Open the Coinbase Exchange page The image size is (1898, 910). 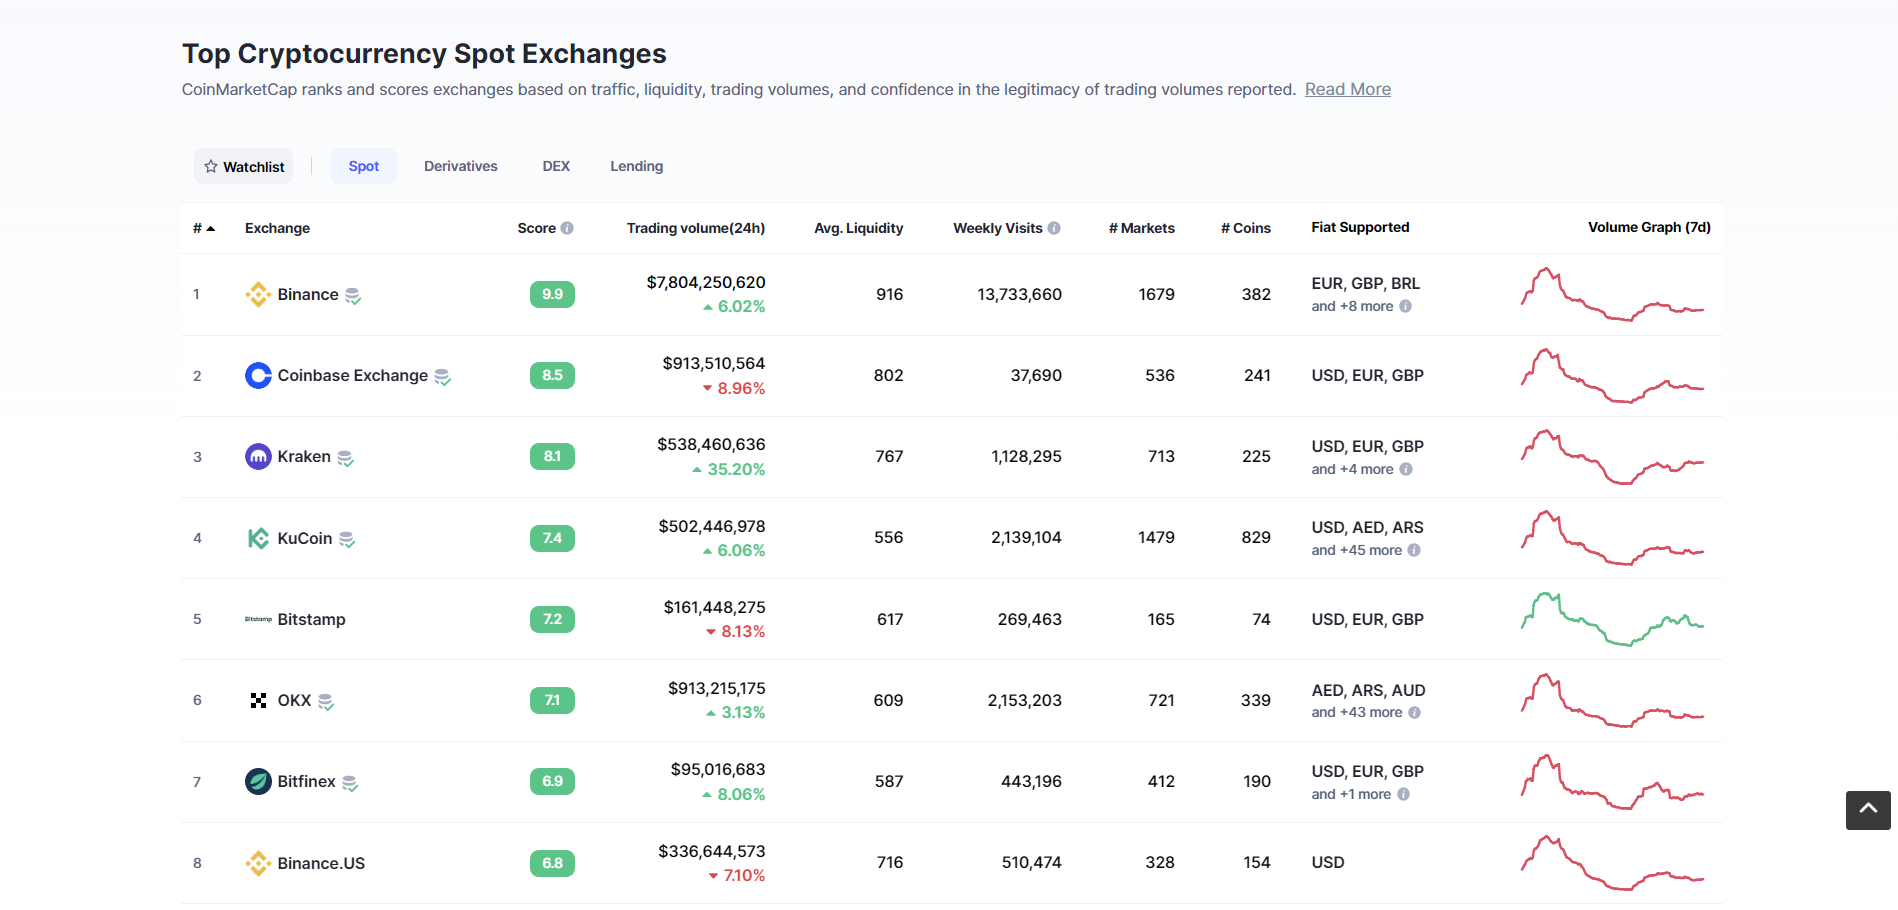tap(353, 375)
